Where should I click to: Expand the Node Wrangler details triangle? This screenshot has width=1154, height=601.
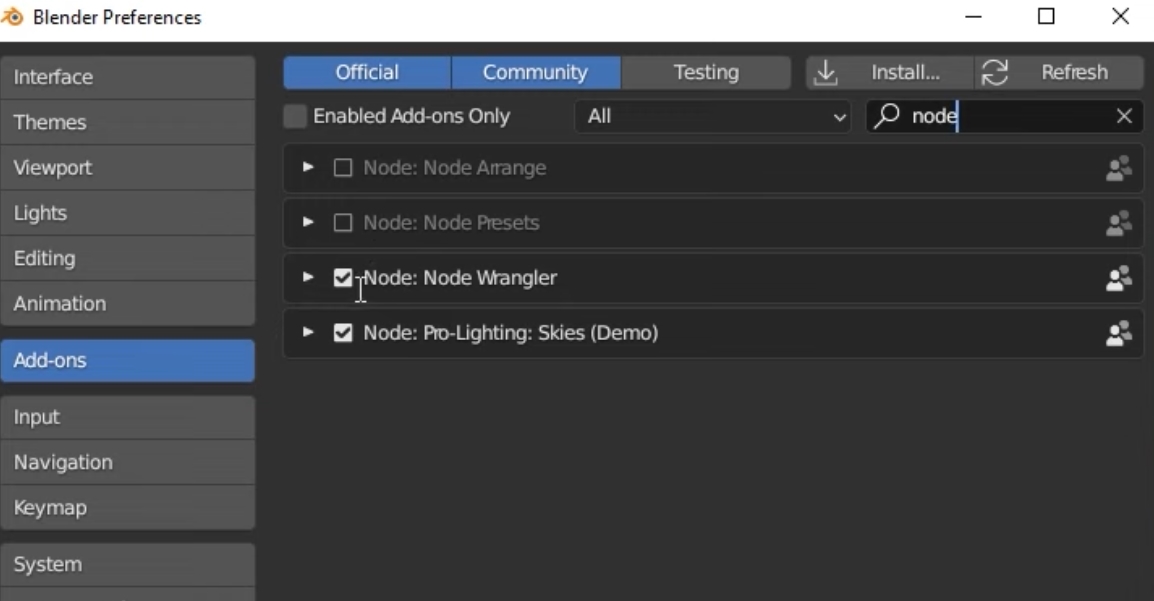coord(308,277)
